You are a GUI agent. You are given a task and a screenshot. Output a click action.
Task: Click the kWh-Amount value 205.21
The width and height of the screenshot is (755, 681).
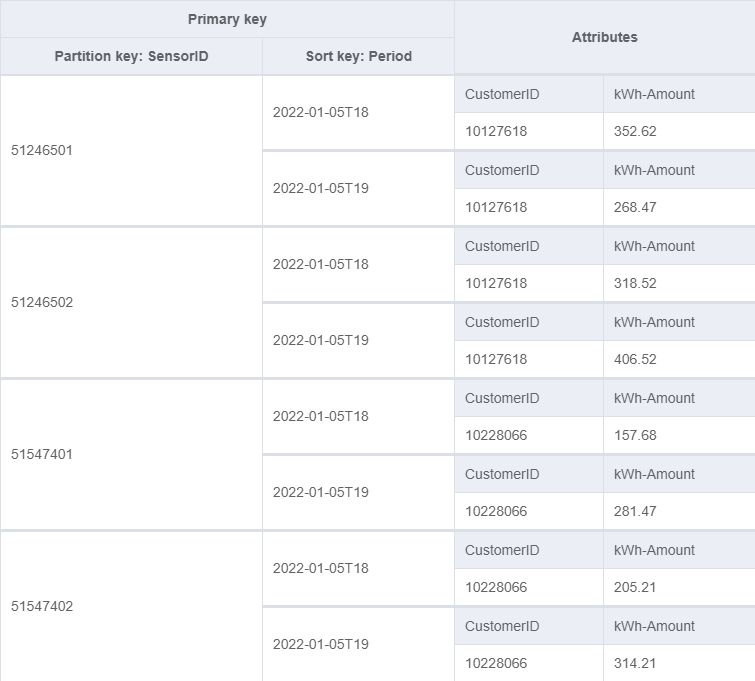pyautogui.click(x=635, y=587)
